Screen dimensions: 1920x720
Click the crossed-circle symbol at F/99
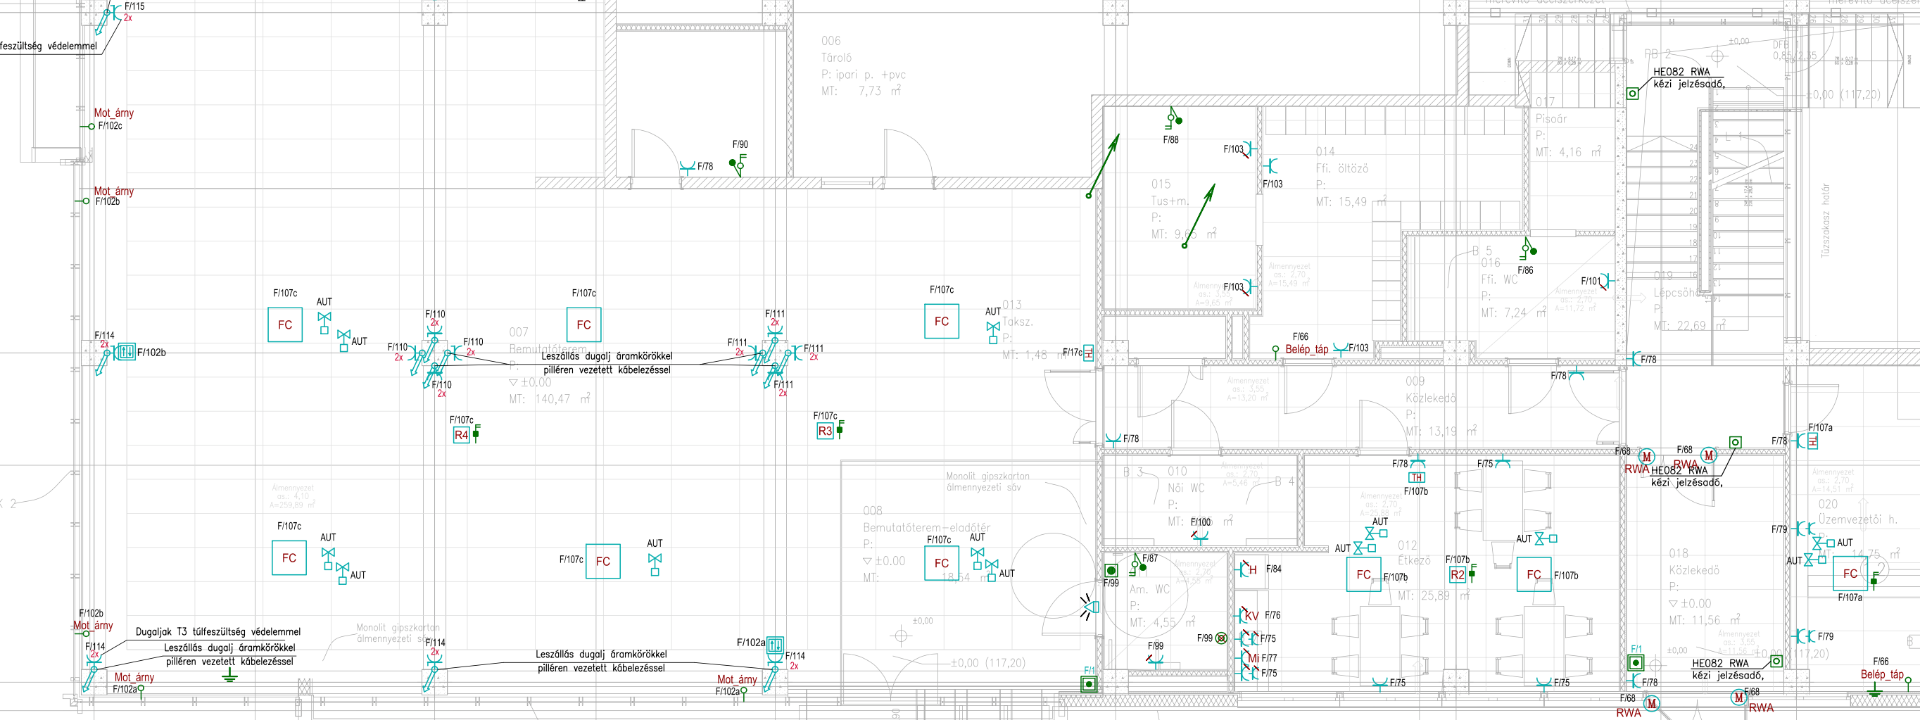pyautogui.click(x=1221, y=638)
